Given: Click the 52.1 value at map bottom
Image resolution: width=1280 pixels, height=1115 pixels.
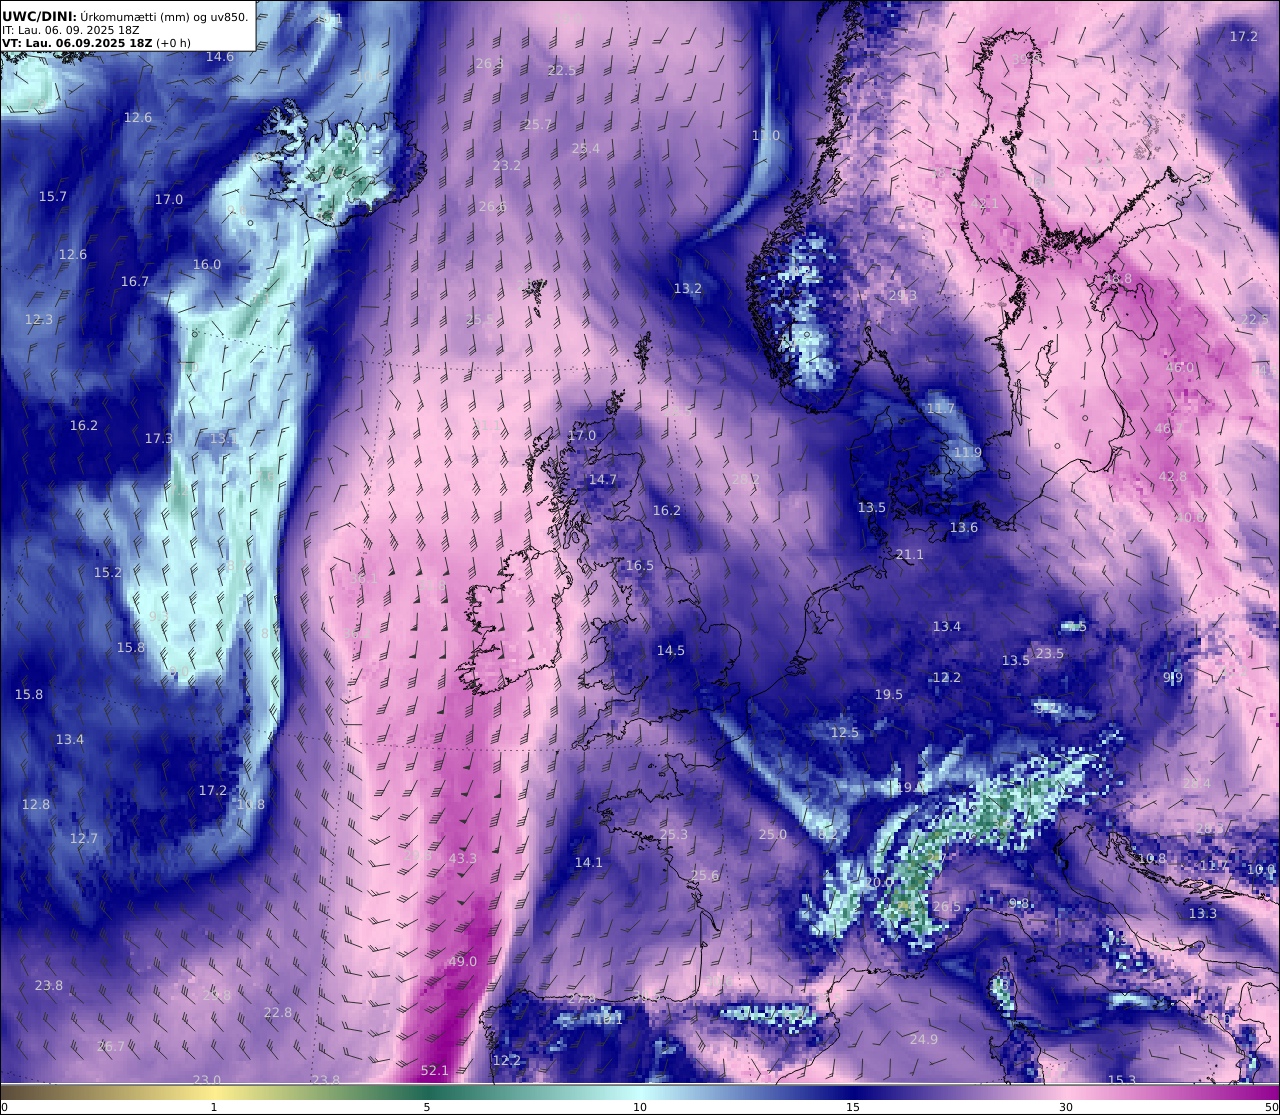Looking at the screenshot, I should tap(435, 1070).
